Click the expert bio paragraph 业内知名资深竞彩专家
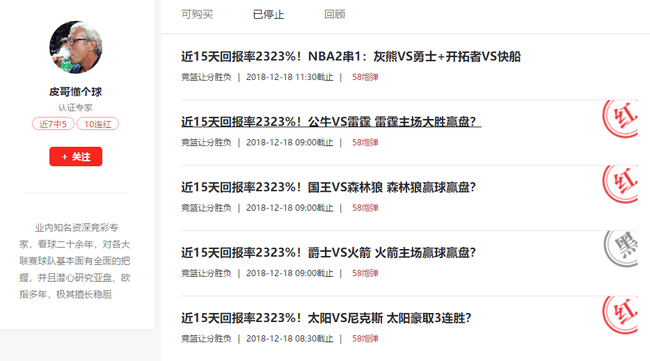Image resolution: width=650 pixels, height=361 pixels. tap(75, 261)
